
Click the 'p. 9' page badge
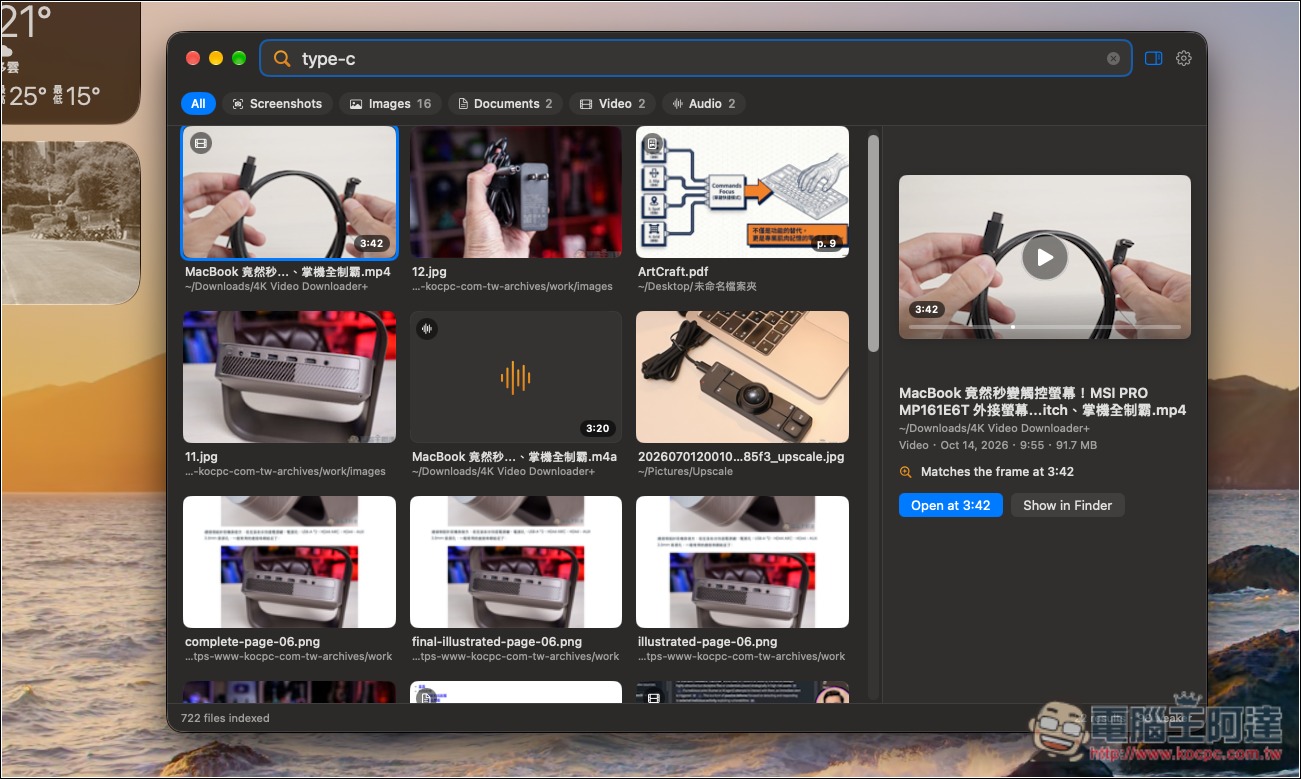[826, 243]
